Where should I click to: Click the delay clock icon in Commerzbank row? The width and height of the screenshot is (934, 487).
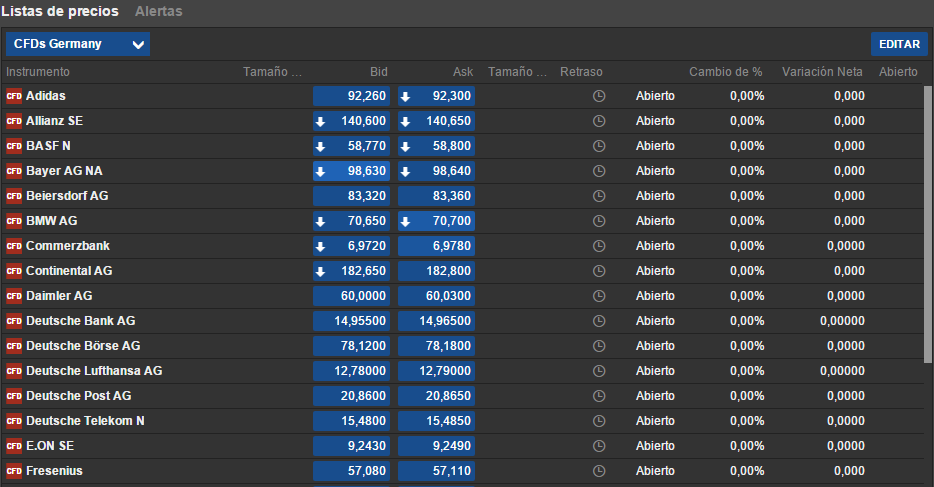click(x=599, y=246)
